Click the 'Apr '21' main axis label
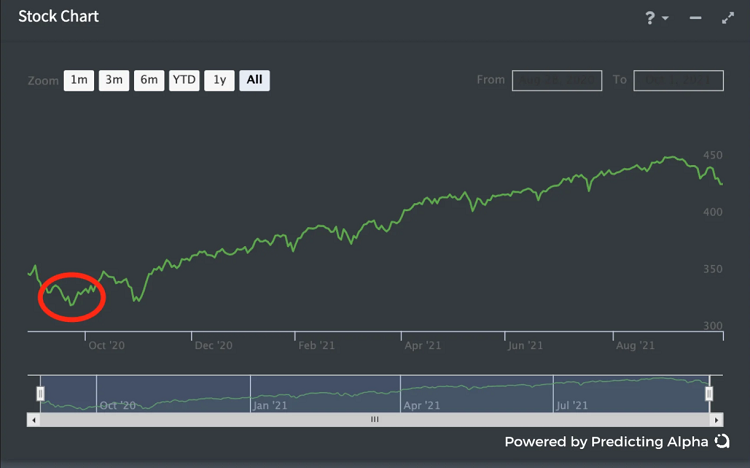 (422, 345)
